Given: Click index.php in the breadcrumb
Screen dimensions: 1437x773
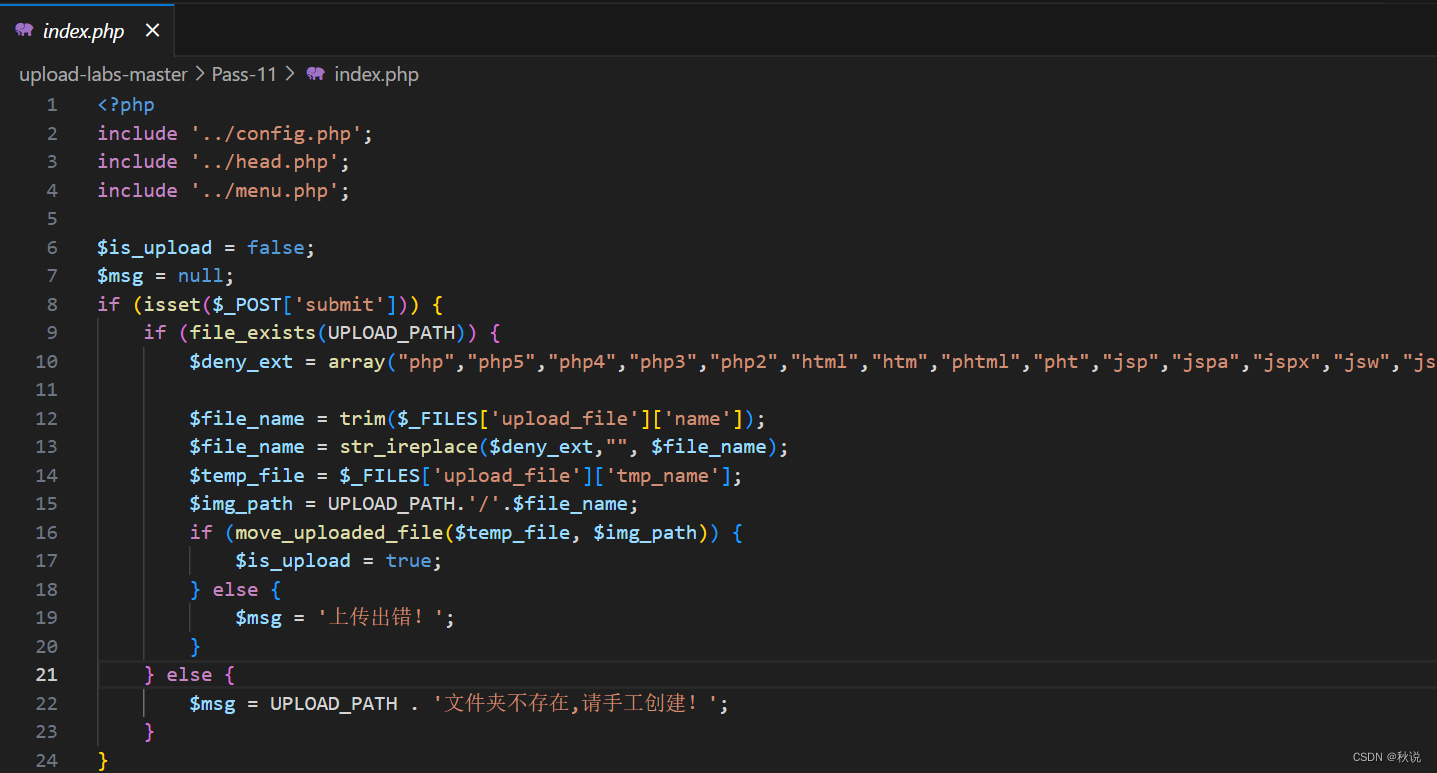Looking at the screenshot, I should tap(376, 74).
